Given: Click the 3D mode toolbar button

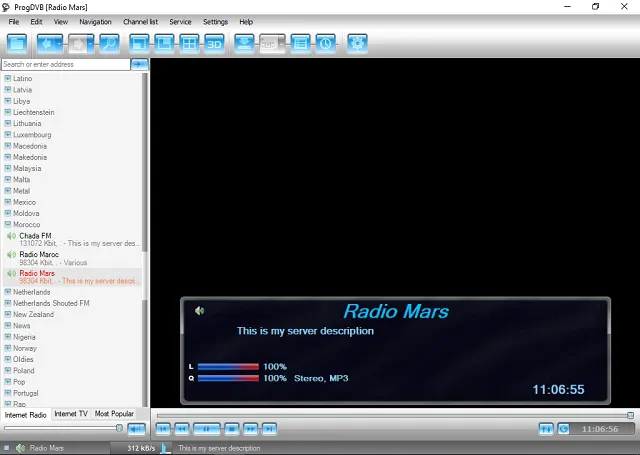Looking at the screenshot, I should (214, 43).
